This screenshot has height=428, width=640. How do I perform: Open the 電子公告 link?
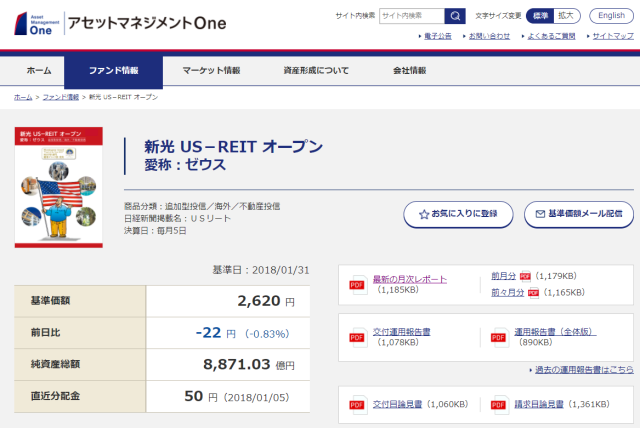438,36
